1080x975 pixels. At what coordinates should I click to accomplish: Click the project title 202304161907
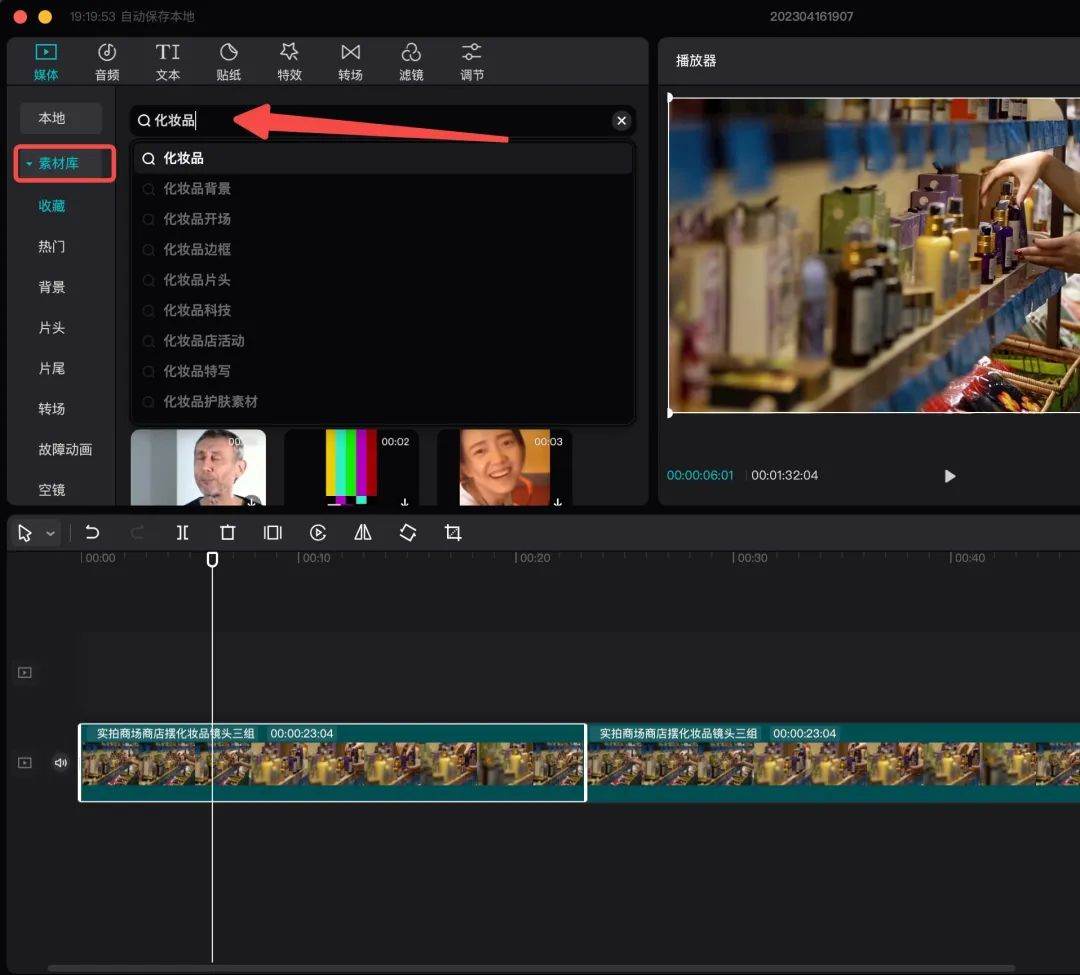[x=811, y=17]
